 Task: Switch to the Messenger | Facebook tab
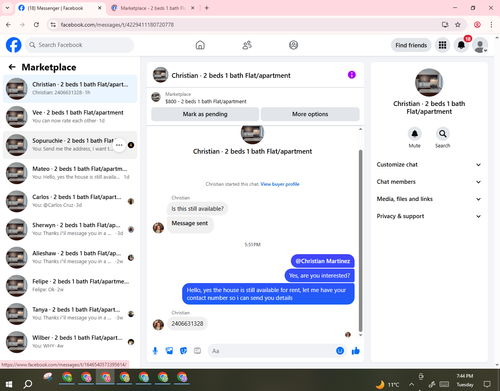point(56,8)
